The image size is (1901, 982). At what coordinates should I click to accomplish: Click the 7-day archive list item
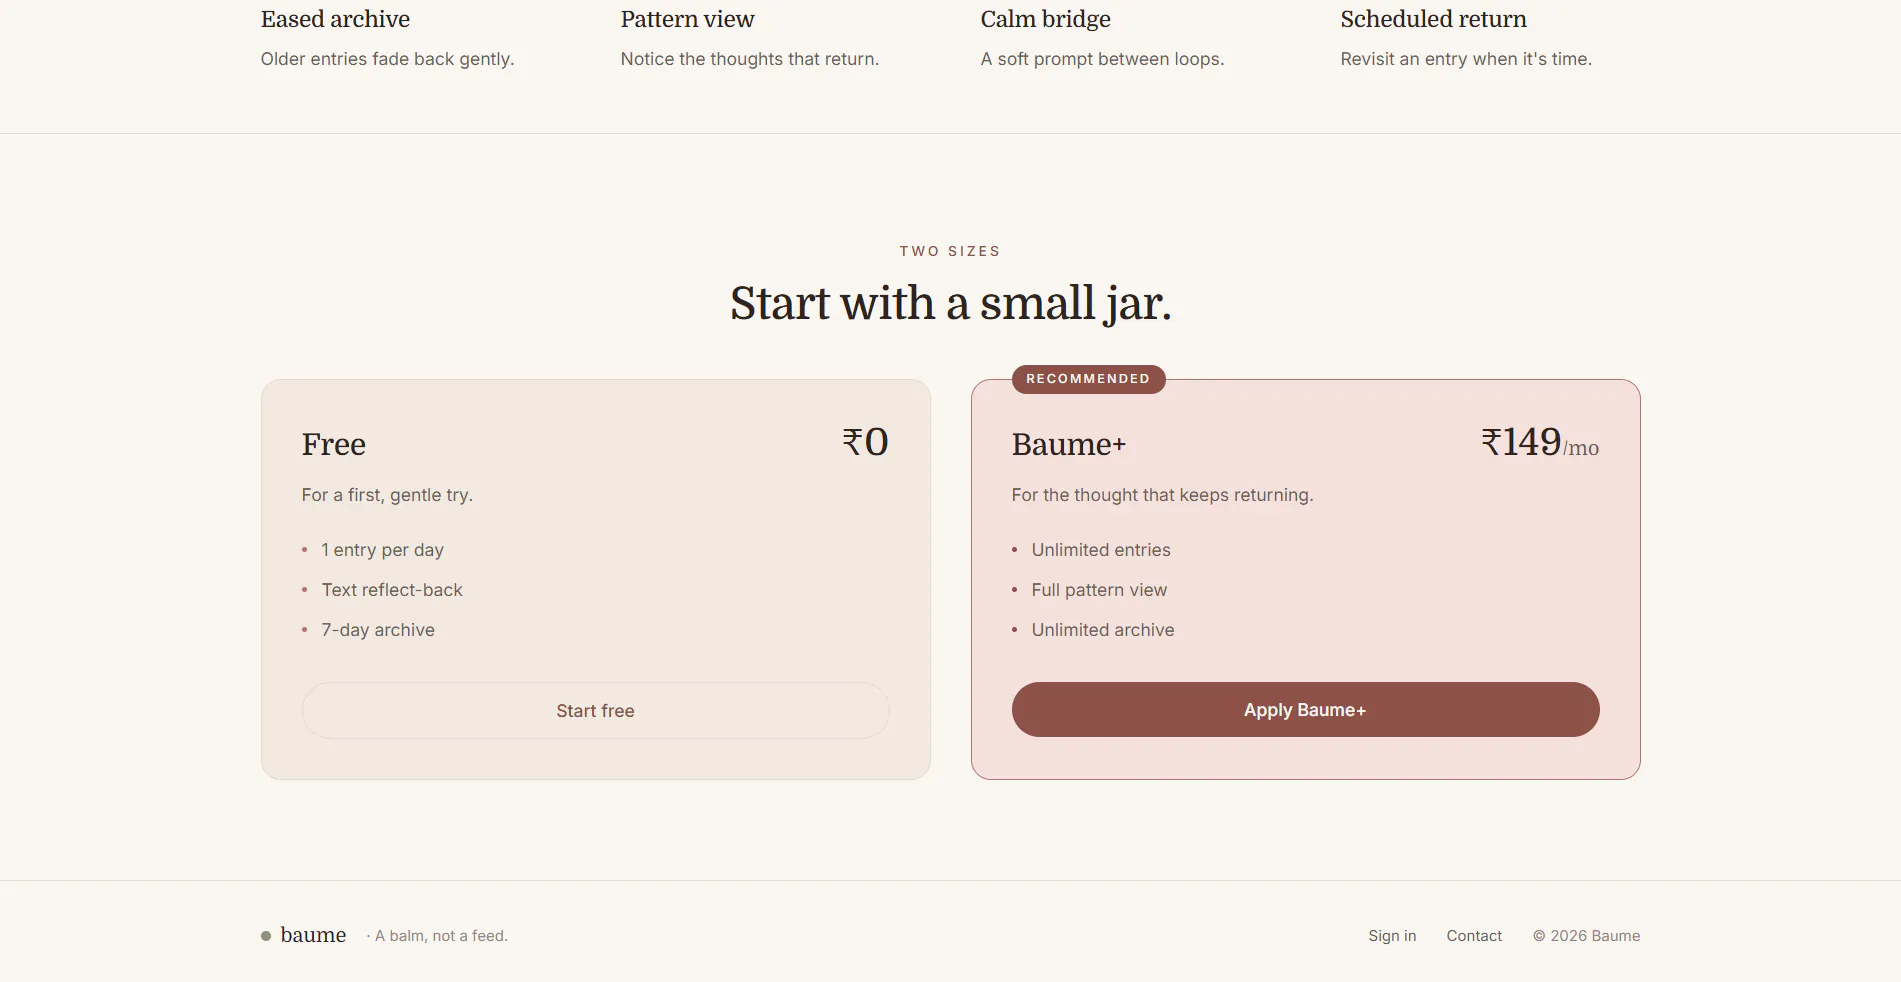tap(378, 630)
